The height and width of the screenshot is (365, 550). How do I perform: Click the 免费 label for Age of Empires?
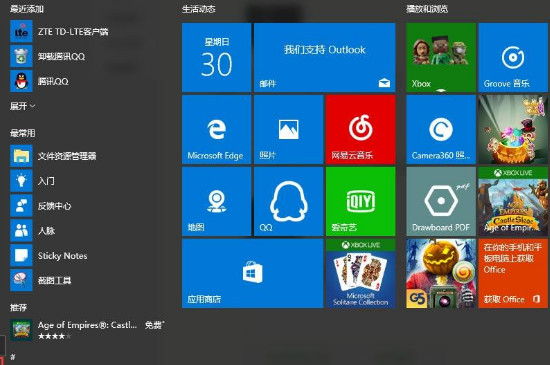(x=154, y=325)
